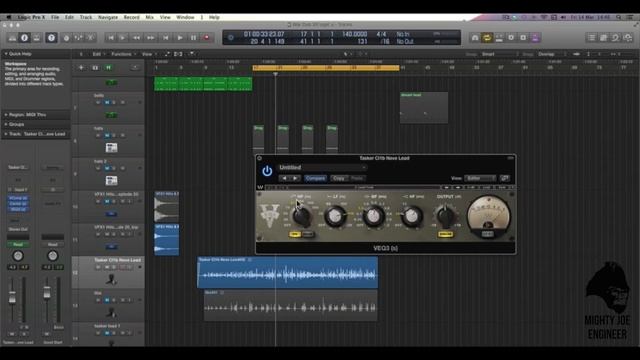
Task: Open Smart Controls from the control bar
Action: click(66, 38)
